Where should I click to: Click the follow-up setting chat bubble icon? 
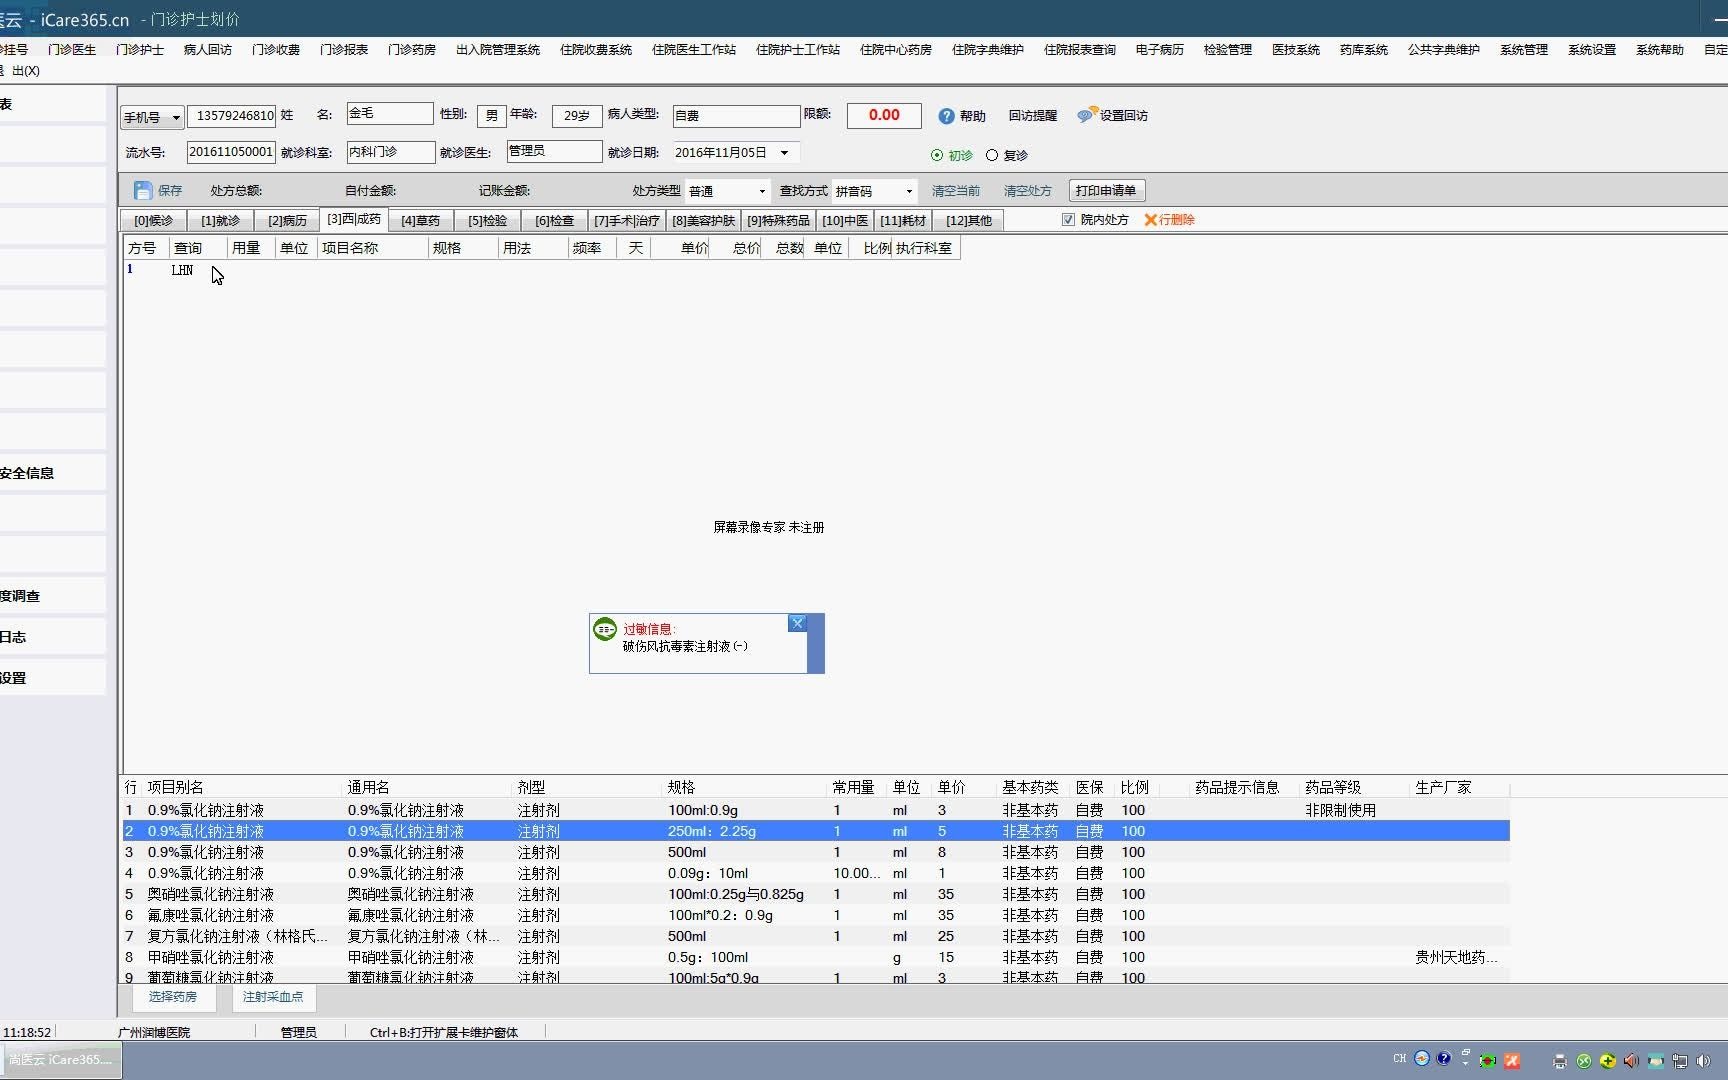pos(1087,115)
